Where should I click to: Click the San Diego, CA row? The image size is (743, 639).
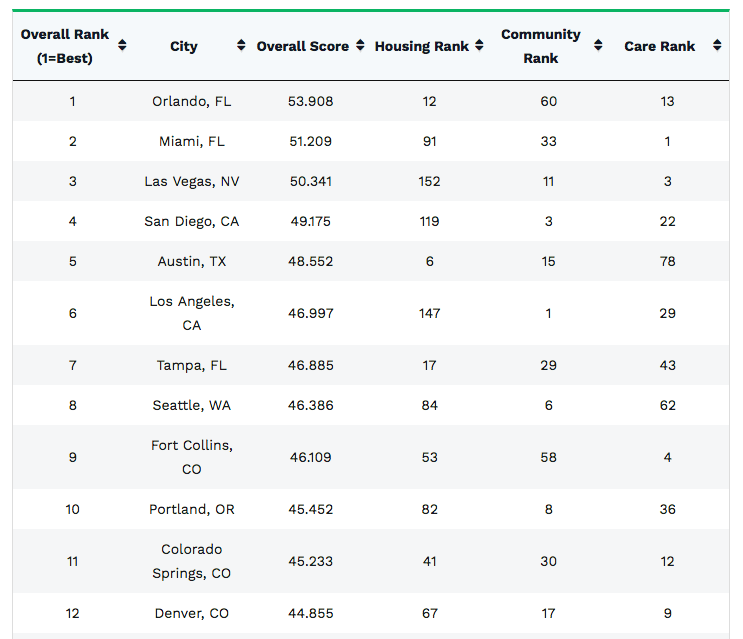tap(192, 221)
